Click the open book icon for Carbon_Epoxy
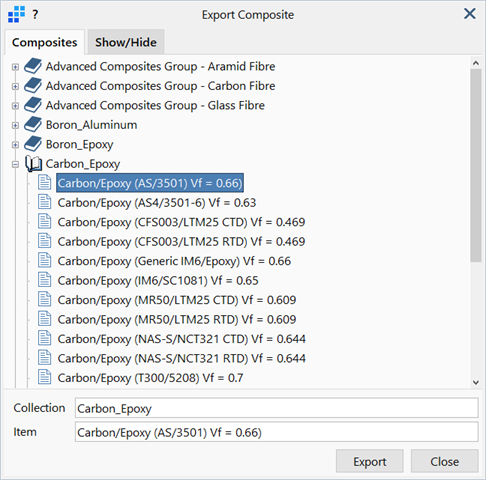Viewport: 486px width, 480px height. pyautogui.click(x=34, y=164)
